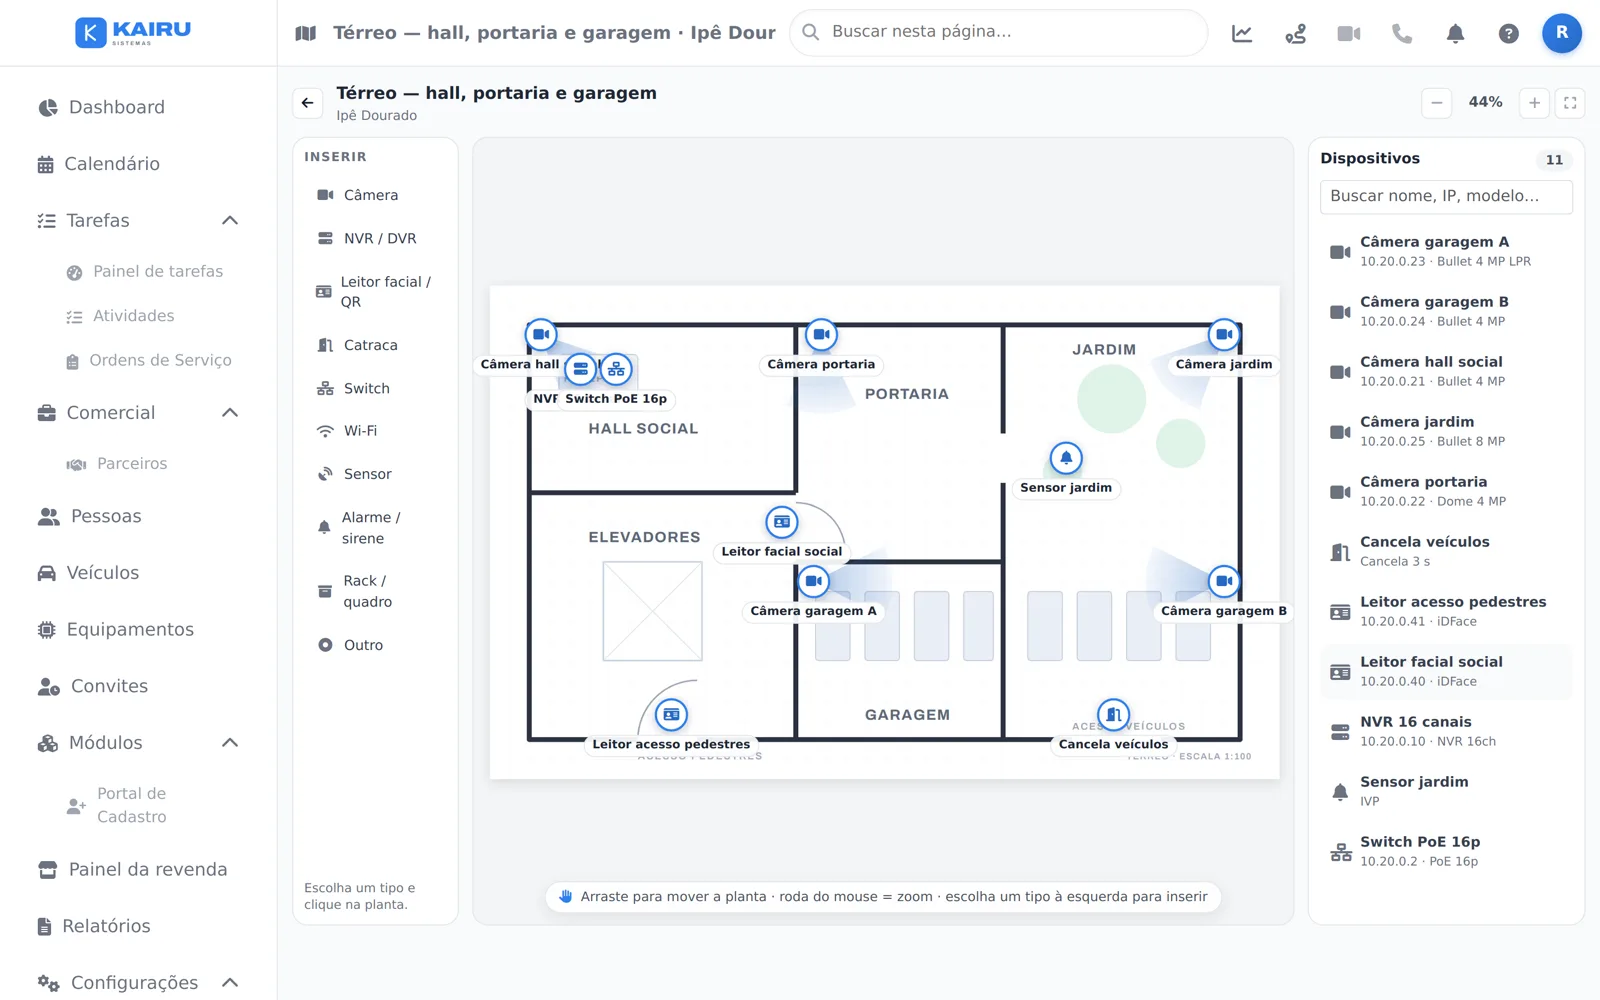Viewport: 1600px width, 1000px height.
Task: Open the help question mark icon
Action: point(1508,33)
